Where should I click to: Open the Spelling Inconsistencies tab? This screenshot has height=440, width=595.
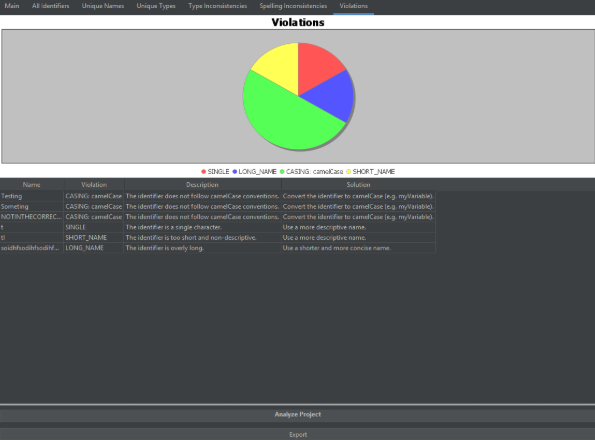[293, 6]
